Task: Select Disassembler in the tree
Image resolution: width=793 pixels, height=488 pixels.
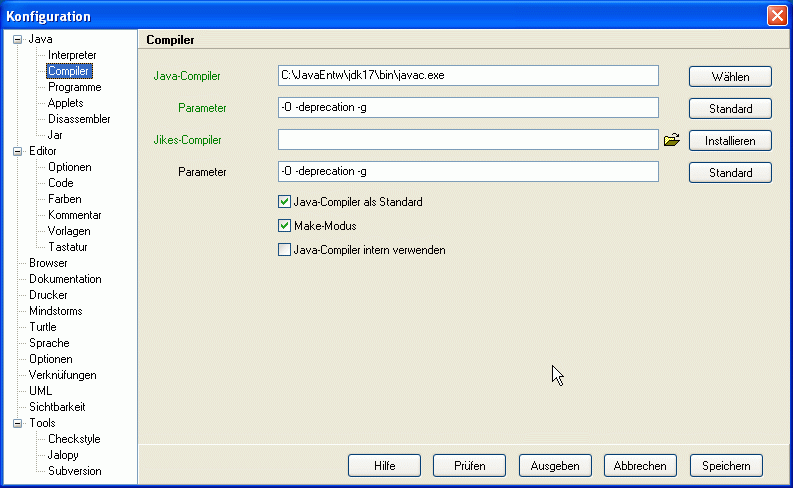Action: pos(78,119)
